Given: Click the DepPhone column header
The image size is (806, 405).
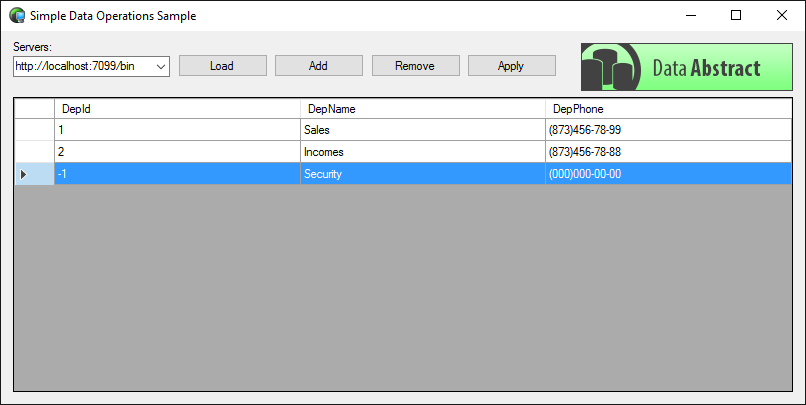Looking at the screenshot, I should click(x=668, y=108).
